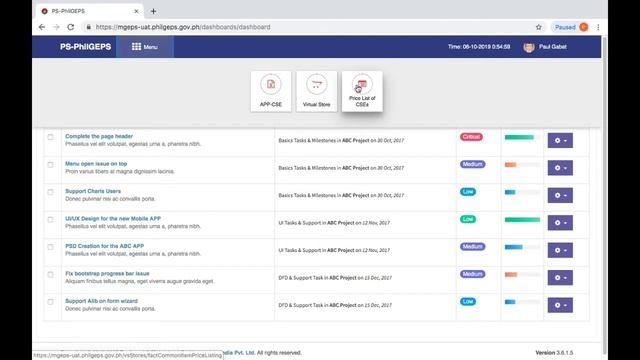The image size is (640, 360).
Task: Click progress bar of Complete the page header
Action: coord(522,137)
